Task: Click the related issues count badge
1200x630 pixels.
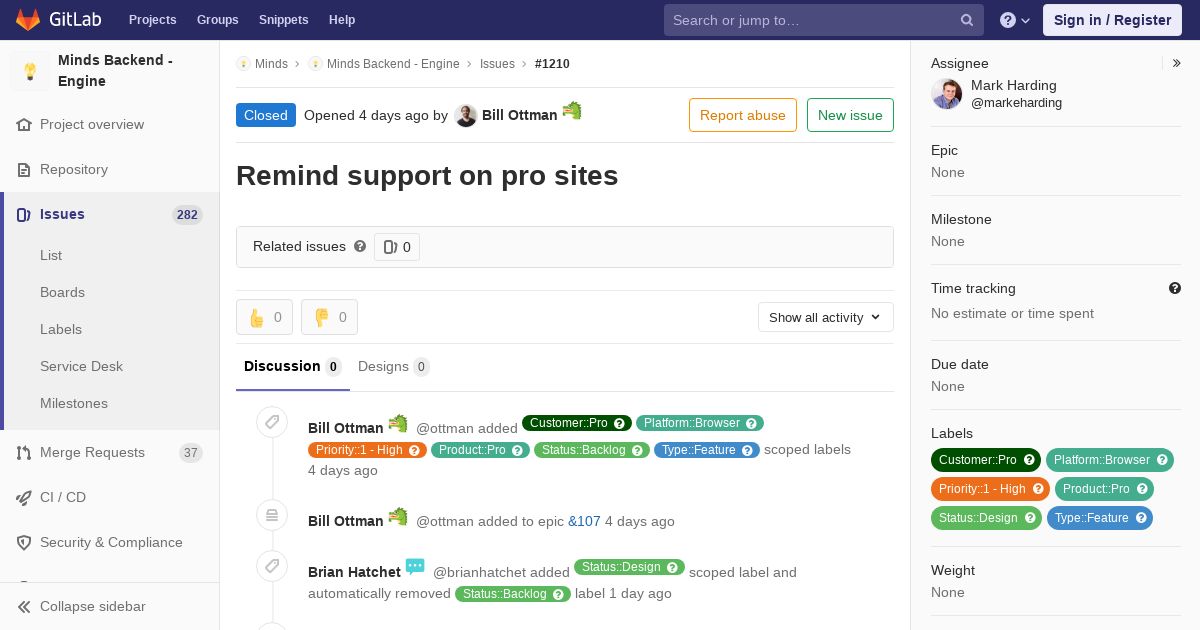Action: 397,247
